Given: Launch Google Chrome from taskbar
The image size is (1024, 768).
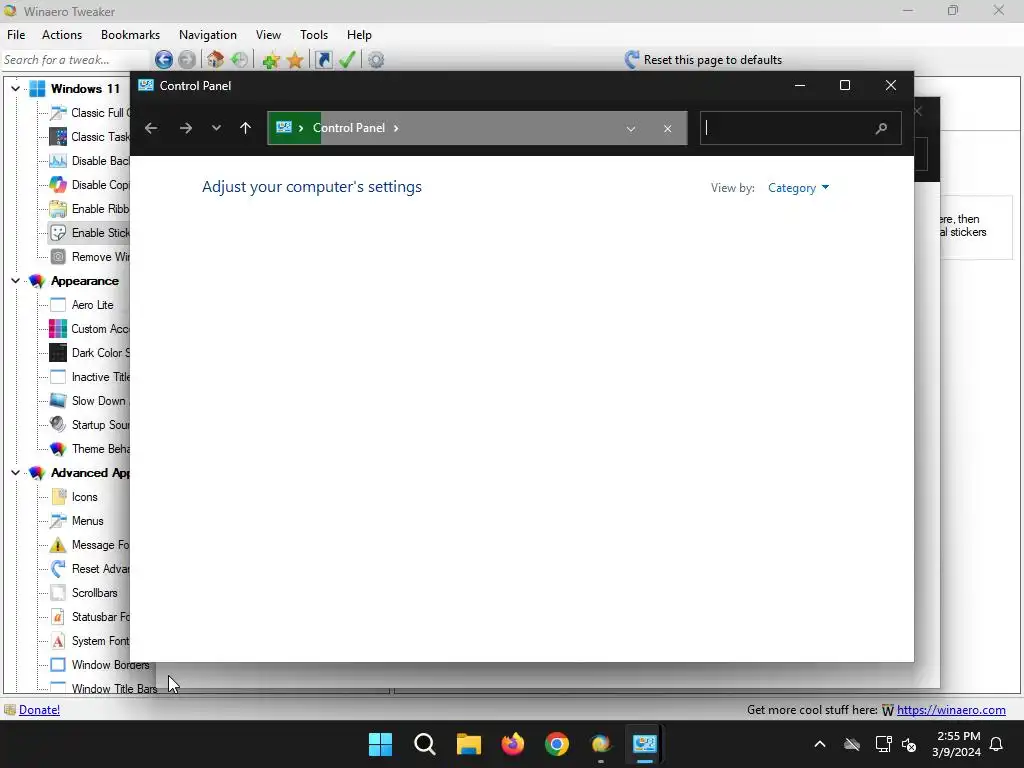Looking at the screenshot, I should point(557,744).
